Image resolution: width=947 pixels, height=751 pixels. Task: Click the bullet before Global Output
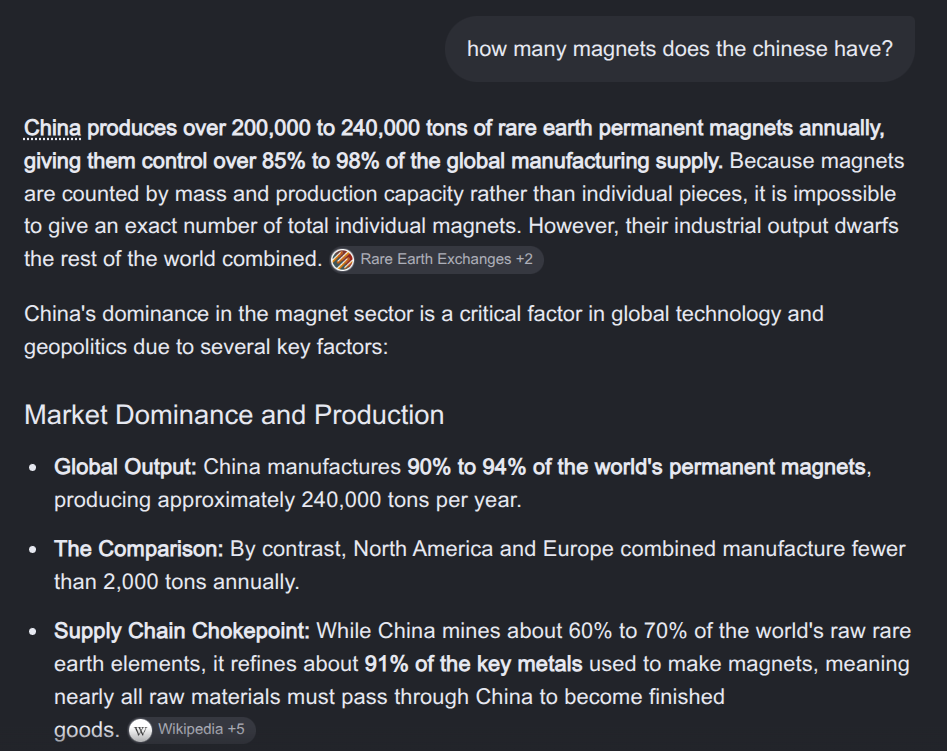[x=33, y=468]
